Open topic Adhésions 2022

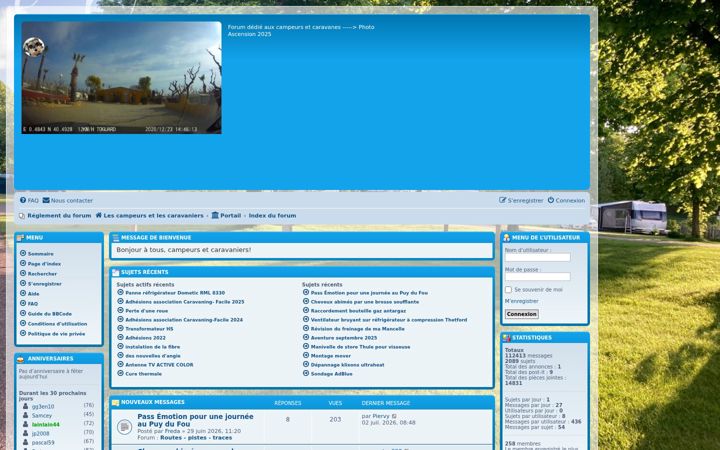[146, 338]
